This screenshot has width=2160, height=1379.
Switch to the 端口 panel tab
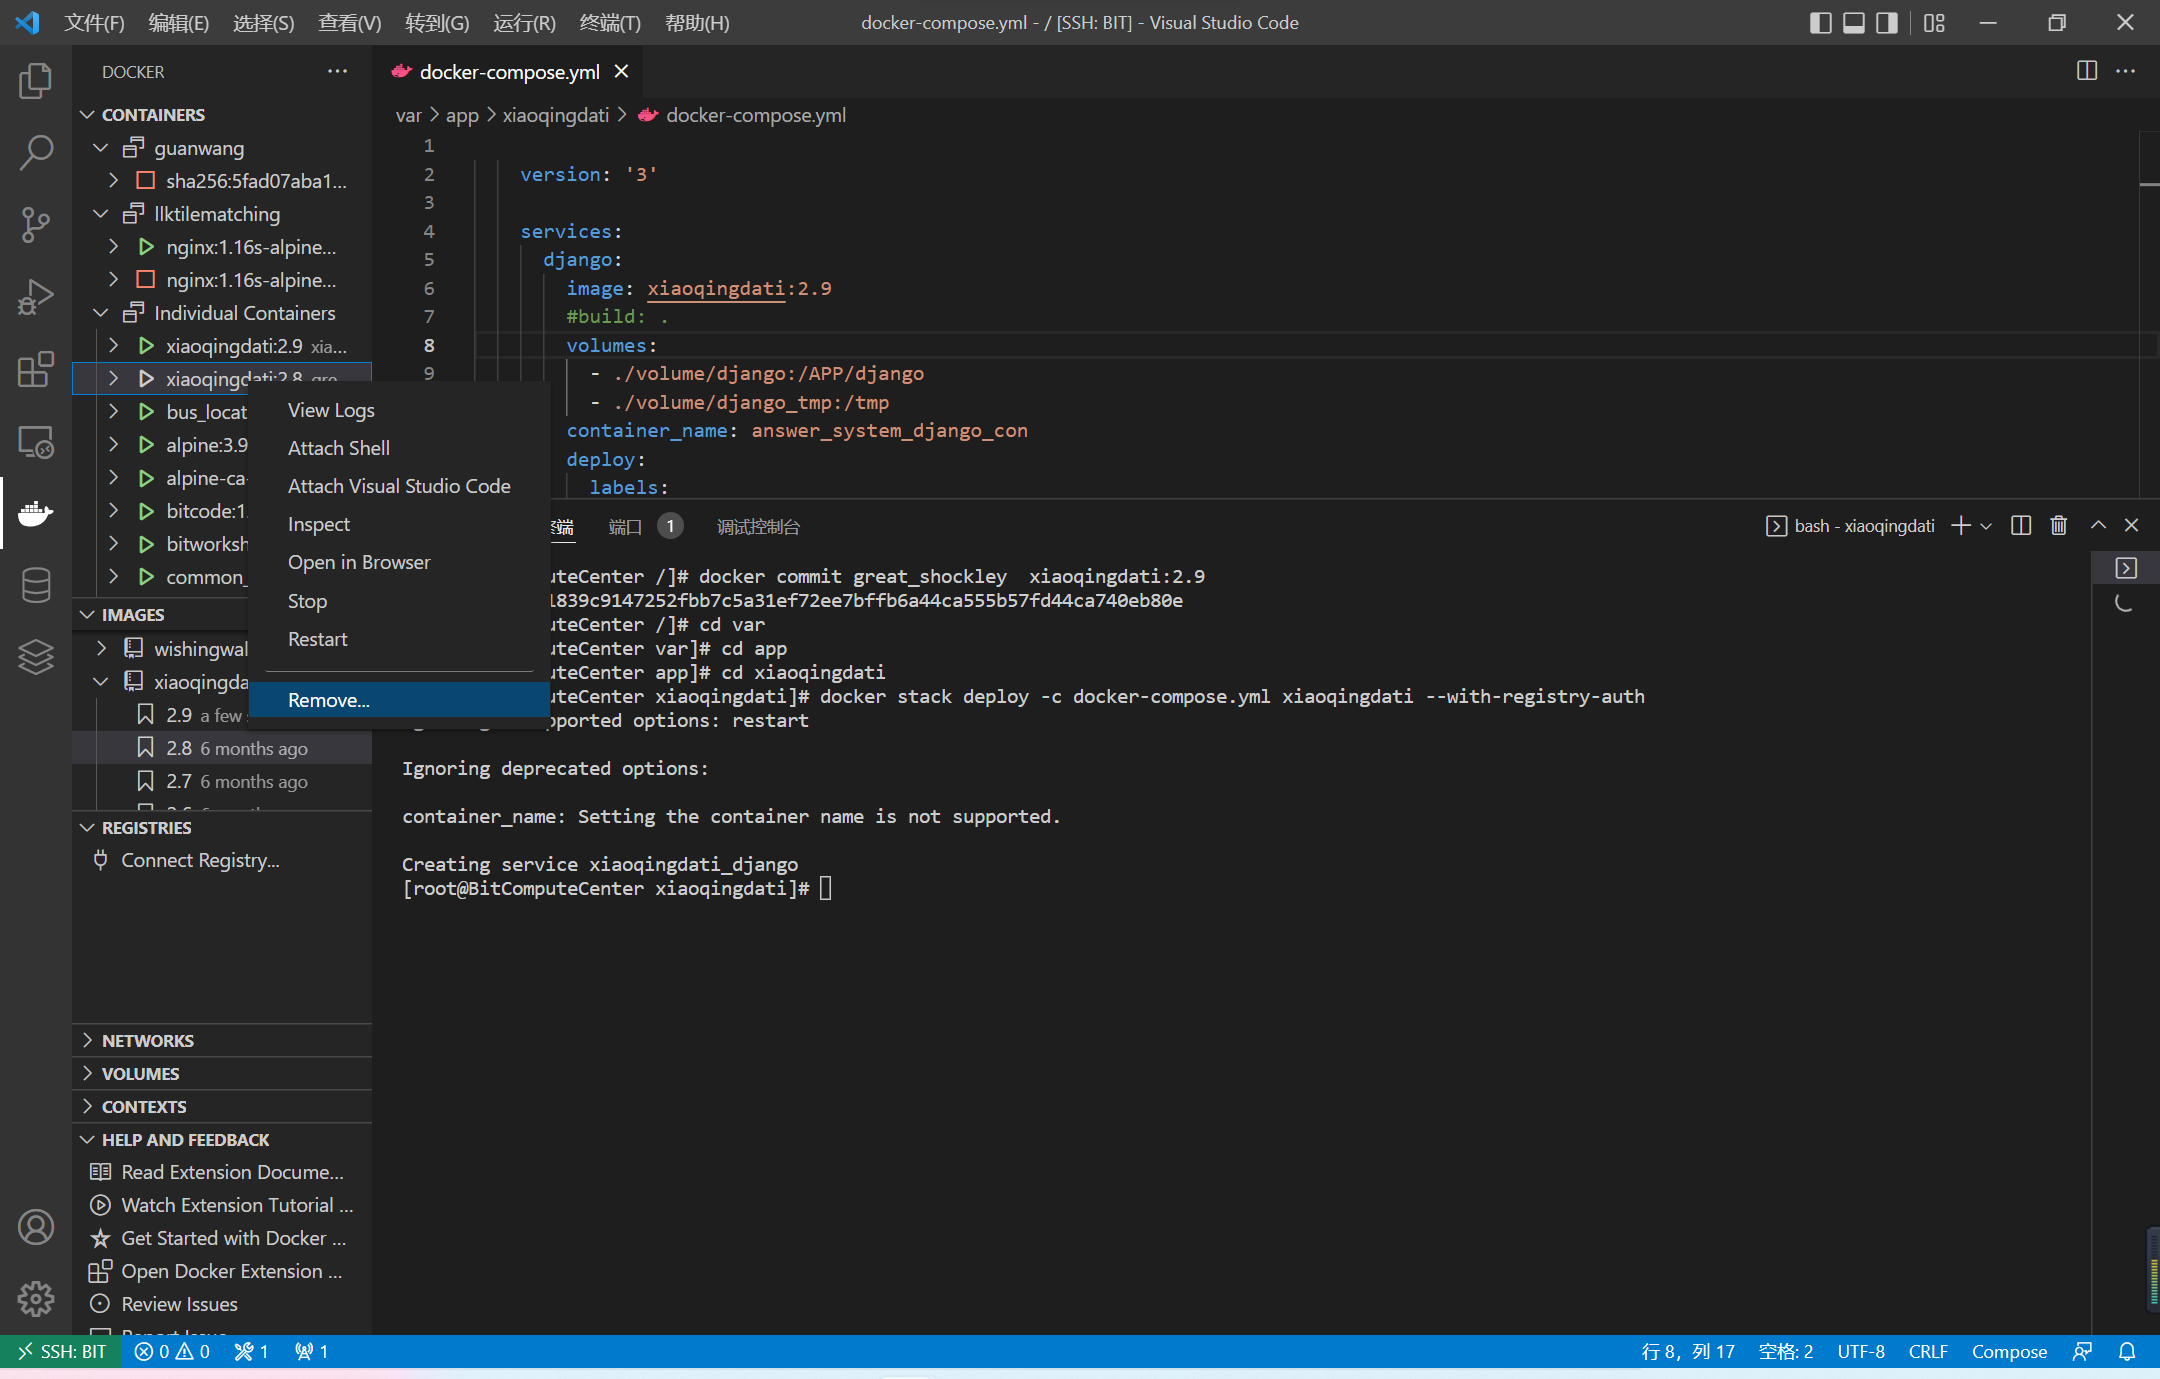(625, 527)
